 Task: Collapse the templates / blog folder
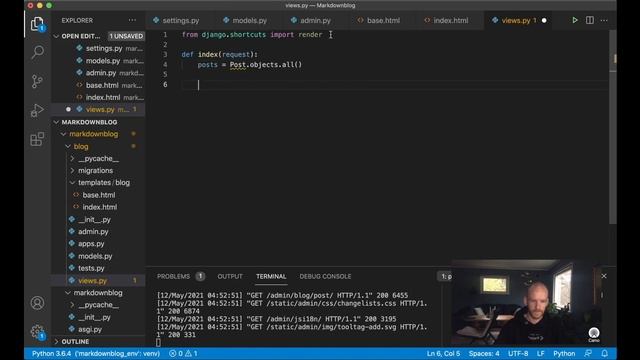coord(72,182)
